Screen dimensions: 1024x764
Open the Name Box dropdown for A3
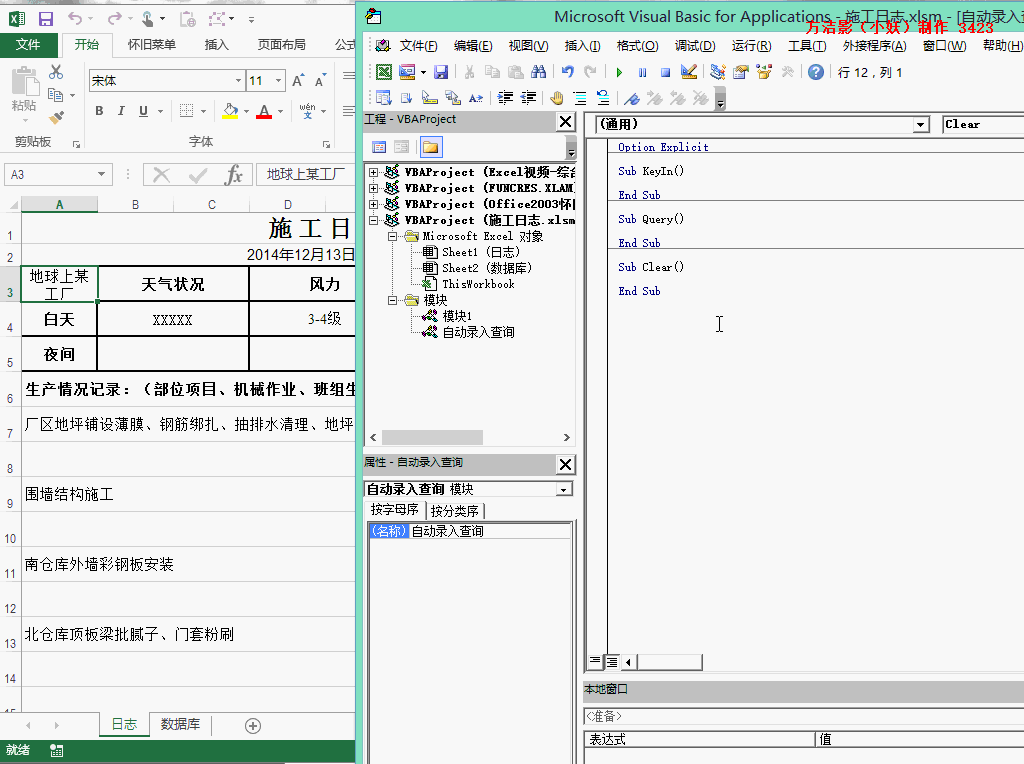[101, 174]
